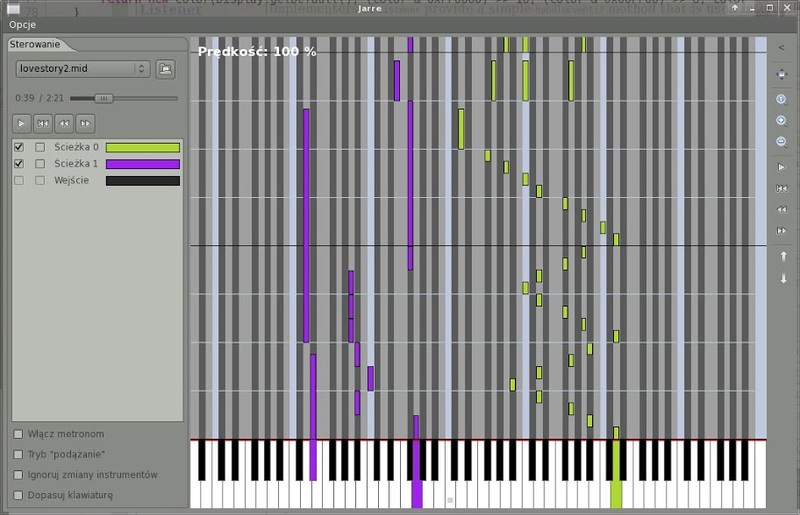The width and height of the screenshot is (800, 515).
Task: Click the playback position slider handle
Action: [104, 99]
